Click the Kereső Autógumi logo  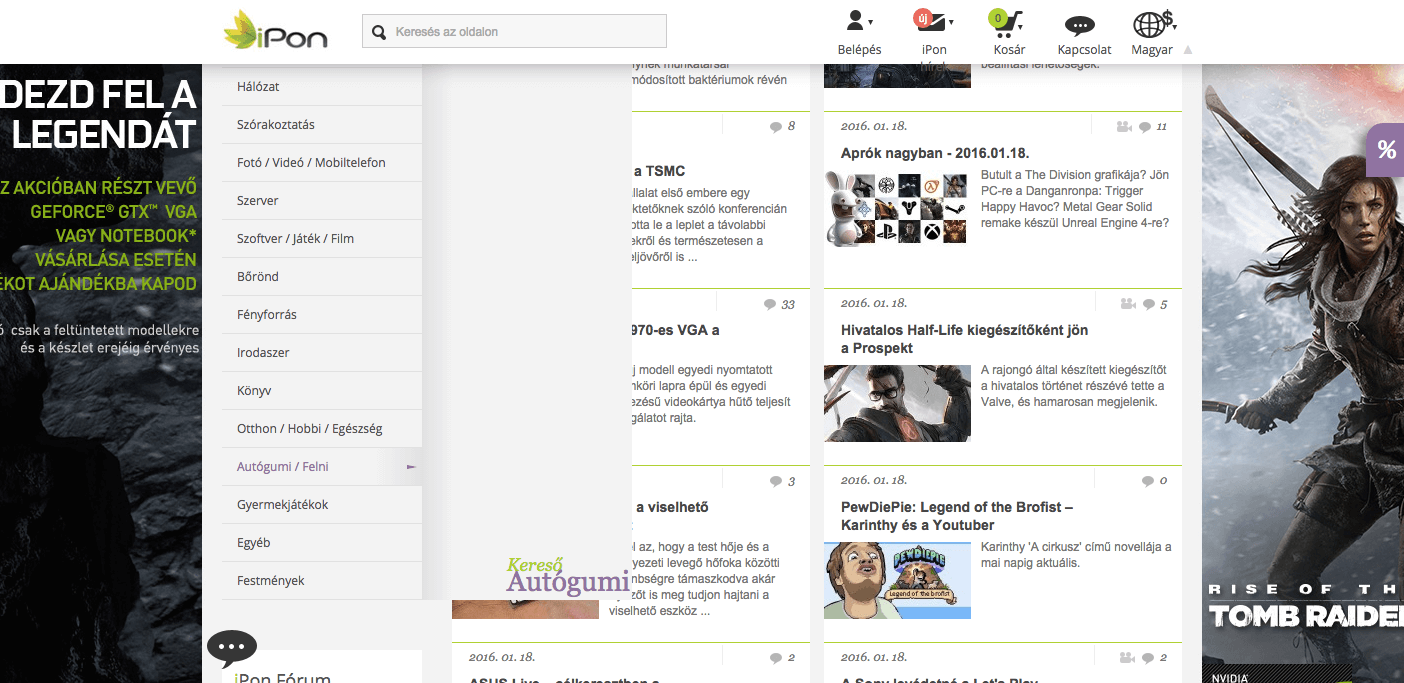point(567,576)
